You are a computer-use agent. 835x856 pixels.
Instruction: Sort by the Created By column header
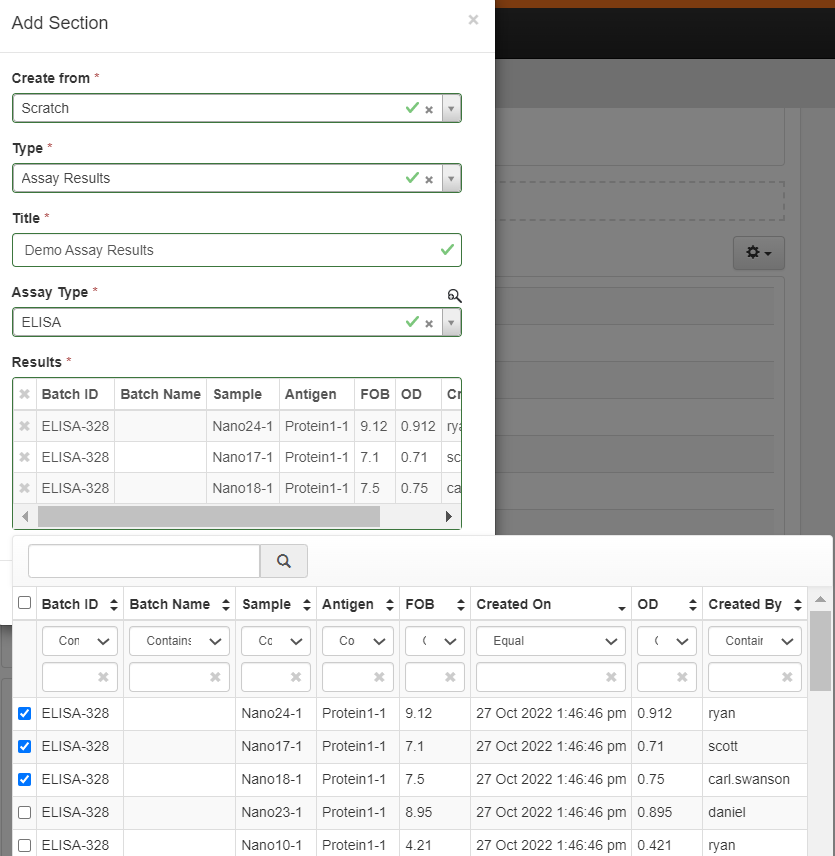point(755,604)
